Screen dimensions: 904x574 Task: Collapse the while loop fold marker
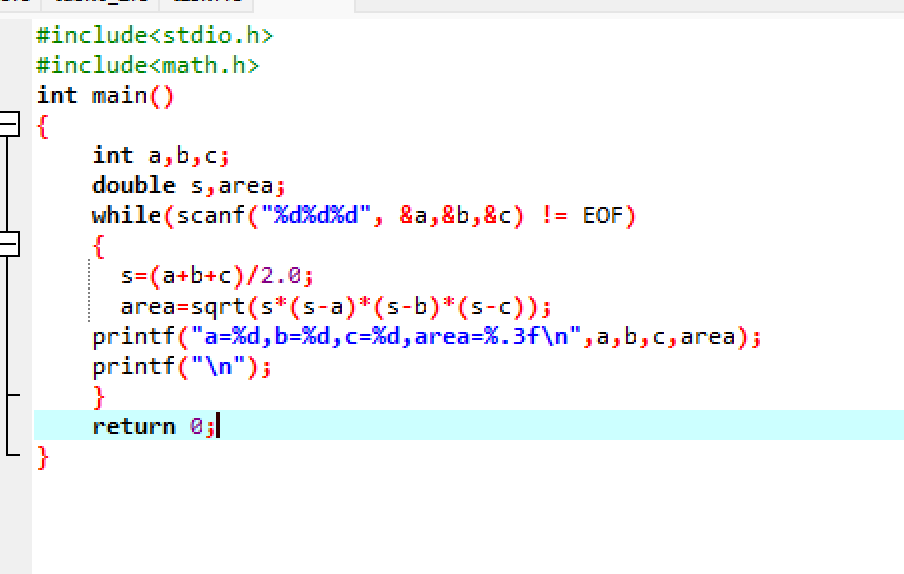click(8, 244)
